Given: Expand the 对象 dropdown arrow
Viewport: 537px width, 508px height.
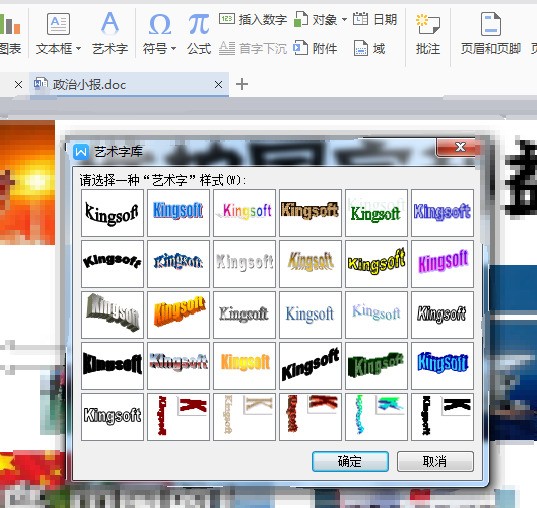Looking at the screenshot, I should (344, 20).
